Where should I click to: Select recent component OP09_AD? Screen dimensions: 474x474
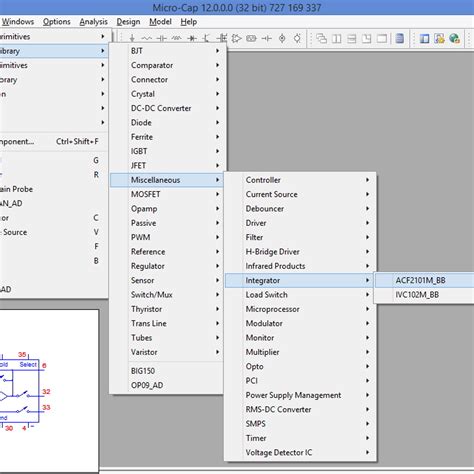click(x=167, y=385)
